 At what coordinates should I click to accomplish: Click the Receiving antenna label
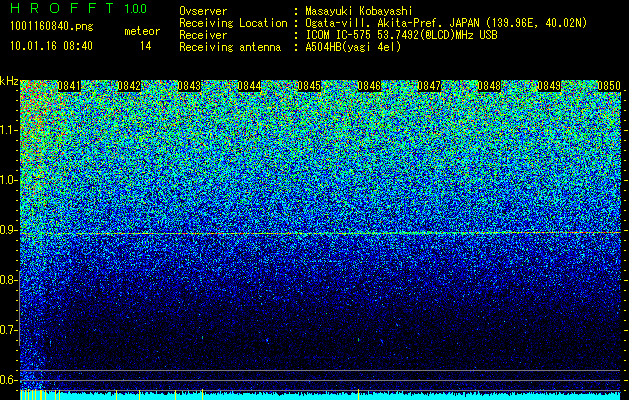point(230,47)
